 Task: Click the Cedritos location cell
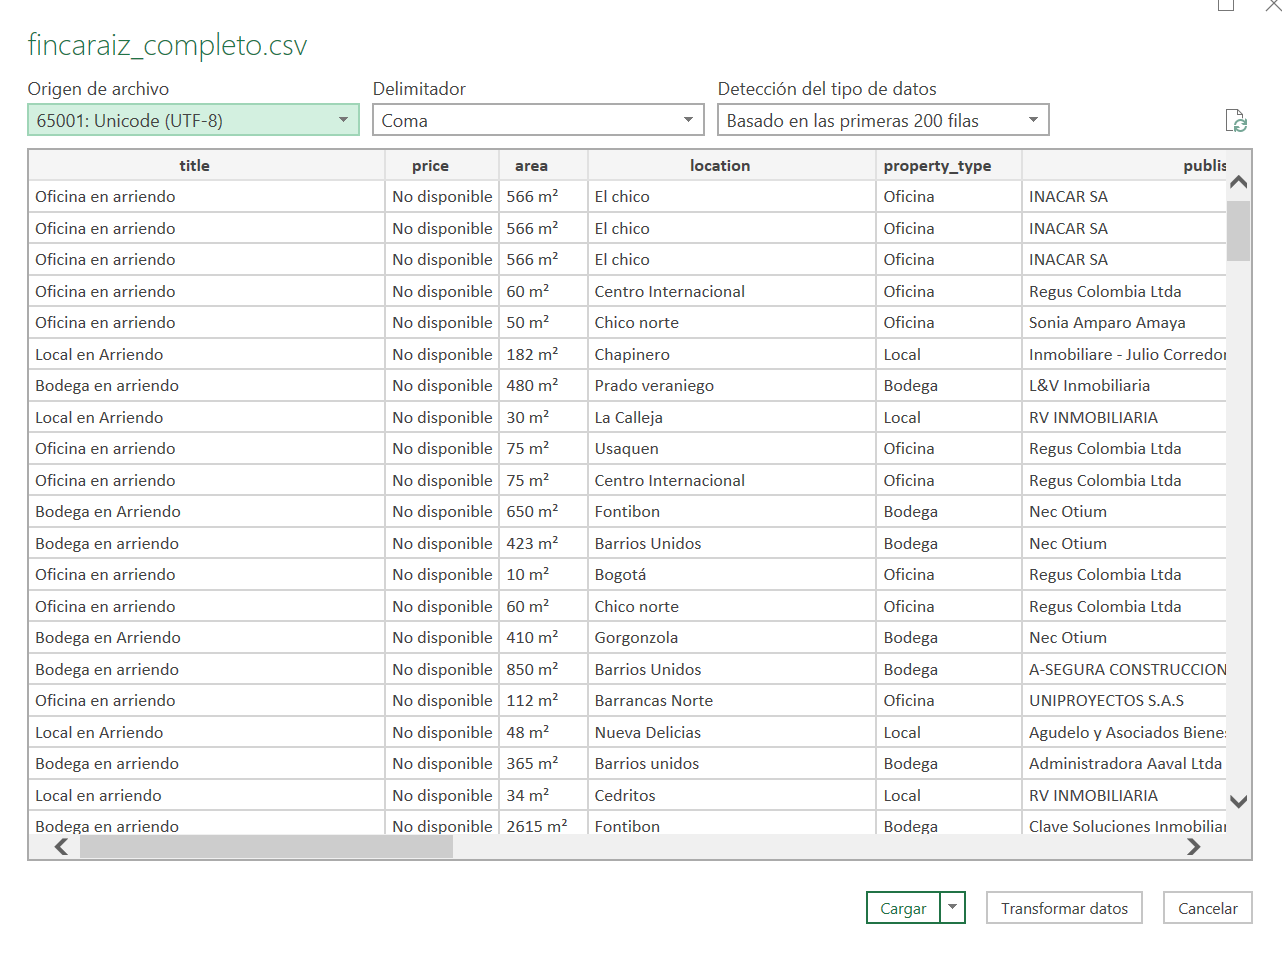pos(731,795)
